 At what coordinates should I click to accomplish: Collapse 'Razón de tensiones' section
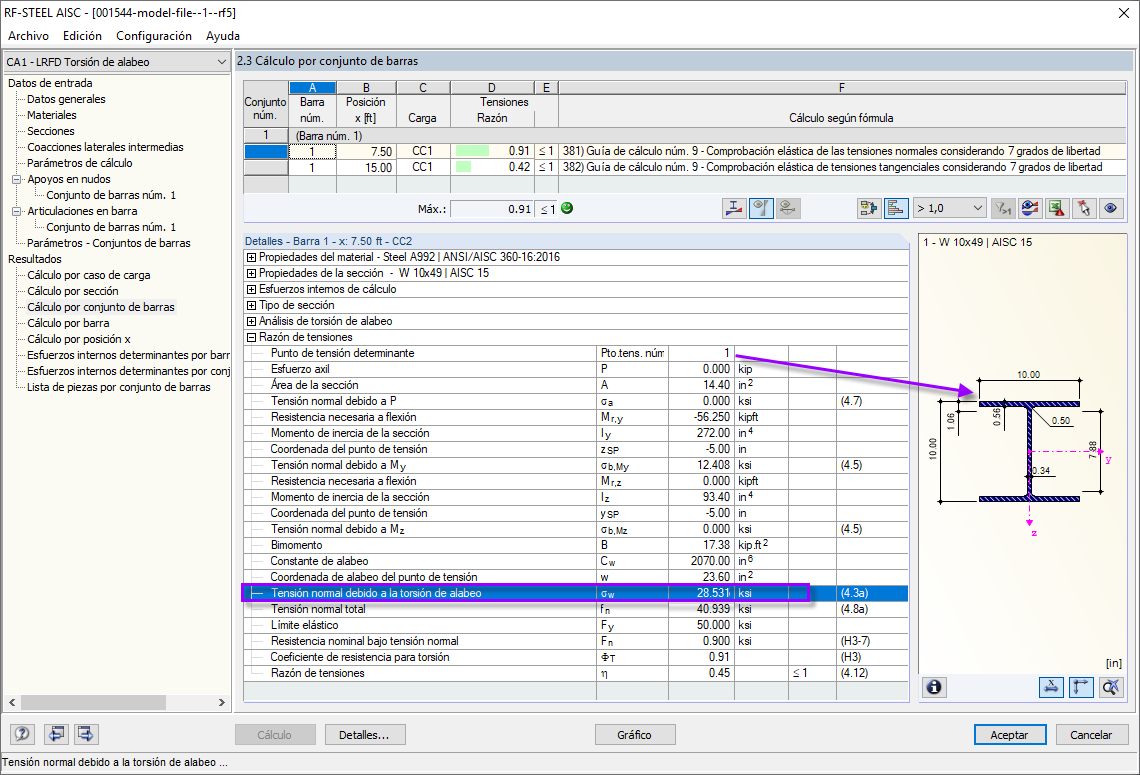pyautogui.click(x=252, y=337)
